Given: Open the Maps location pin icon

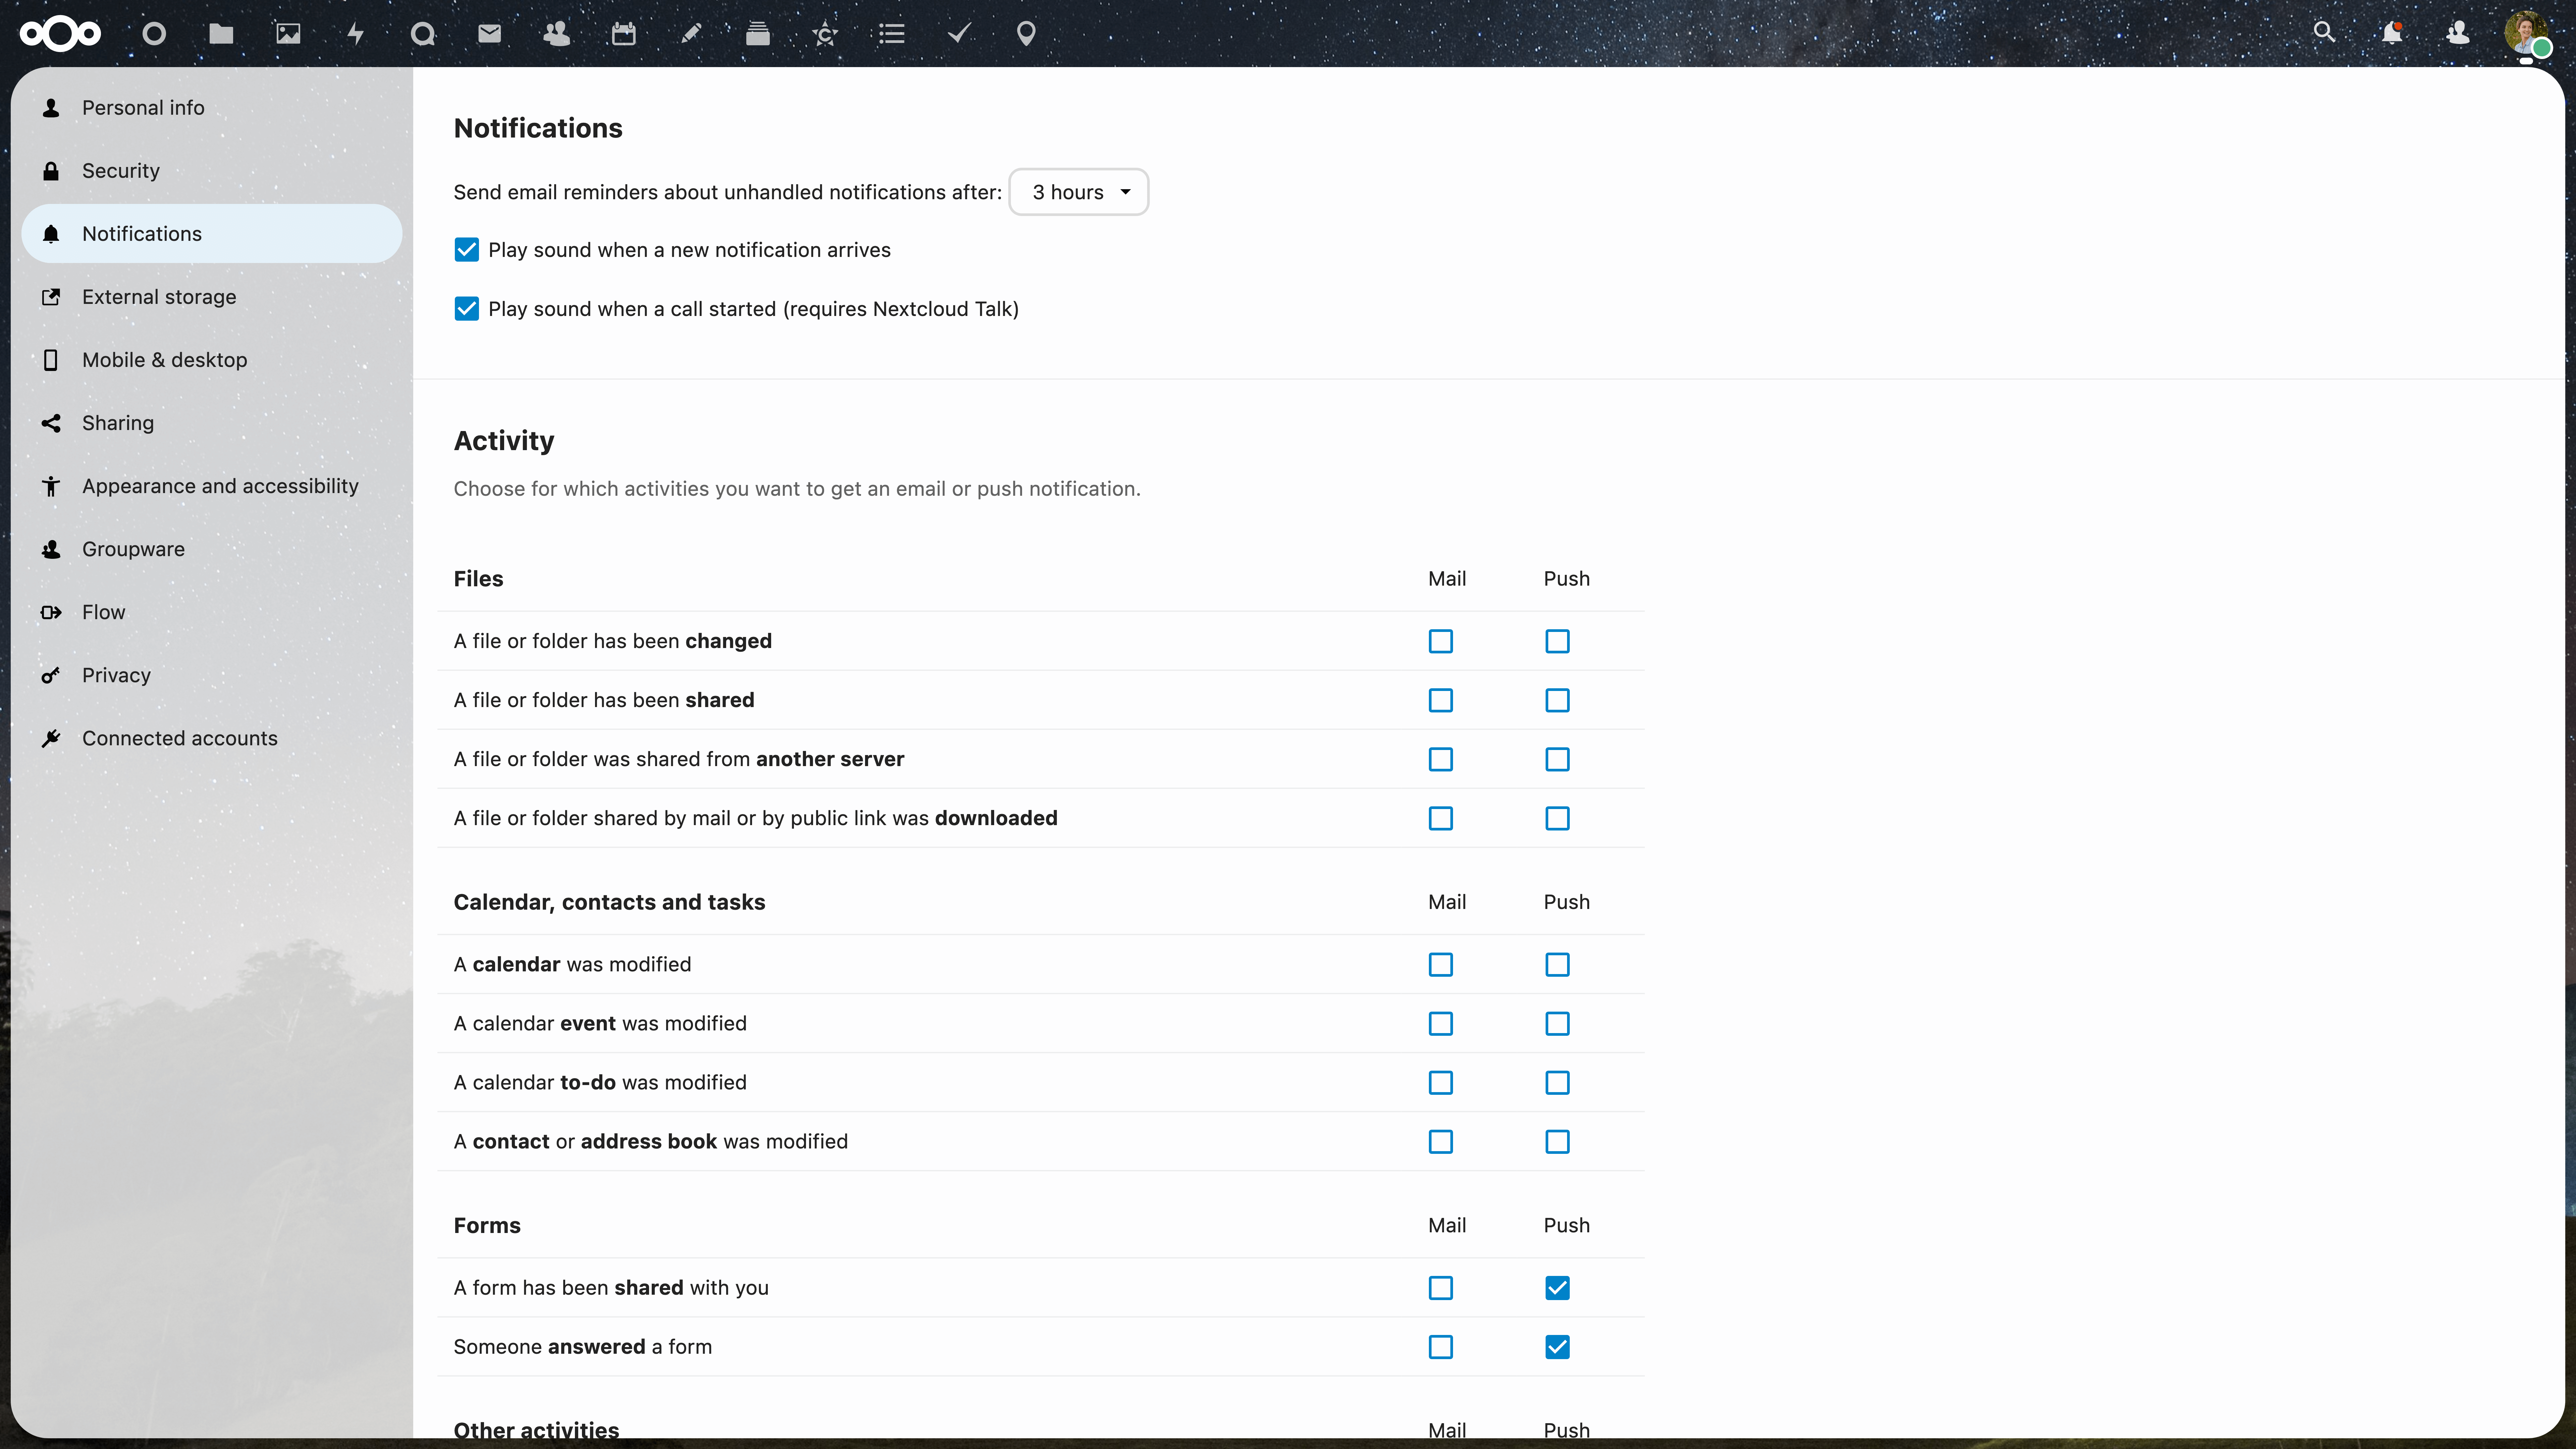Looking at the screenshot, I should click(1026, 34).
